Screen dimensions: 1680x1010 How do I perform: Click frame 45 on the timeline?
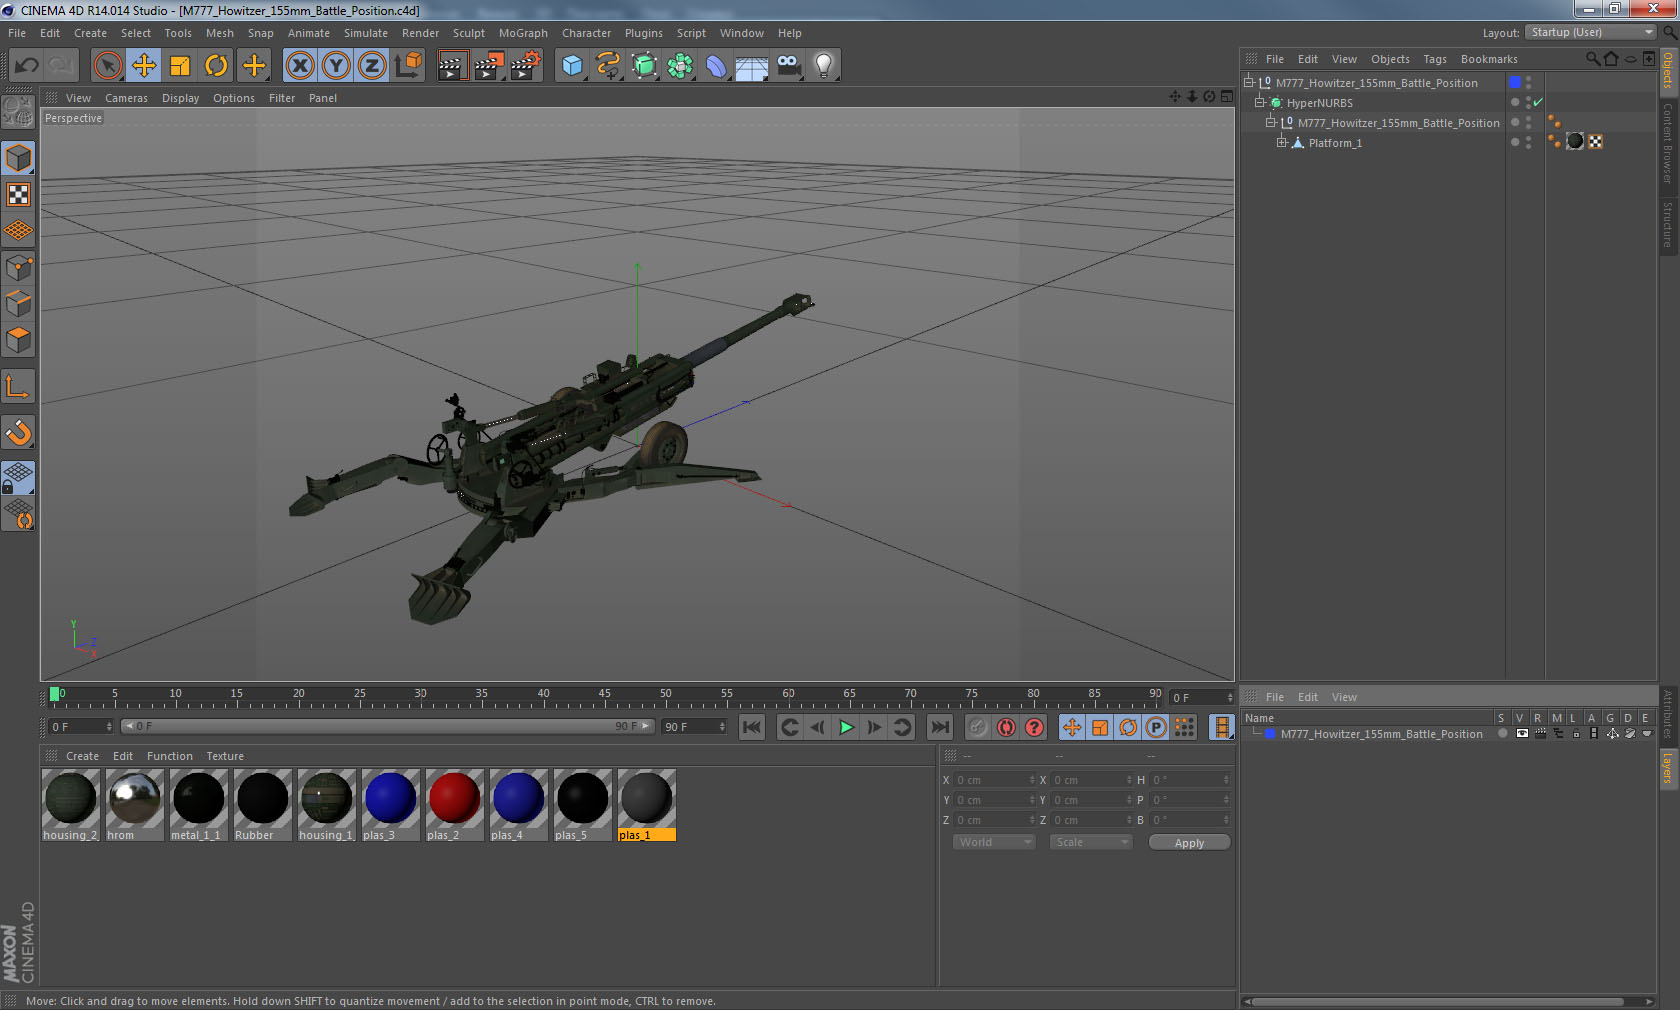(604, 695)
